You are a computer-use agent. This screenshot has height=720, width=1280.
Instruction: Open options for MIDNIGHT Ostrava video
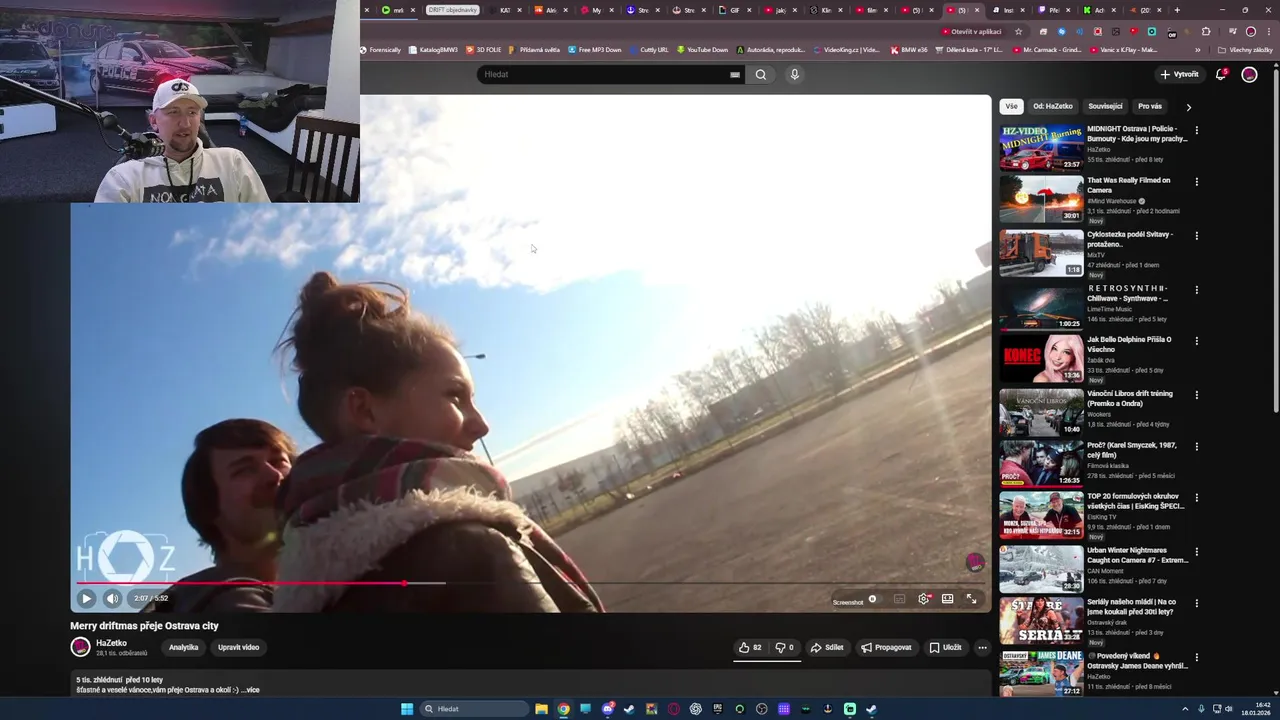coord(1196,130)
